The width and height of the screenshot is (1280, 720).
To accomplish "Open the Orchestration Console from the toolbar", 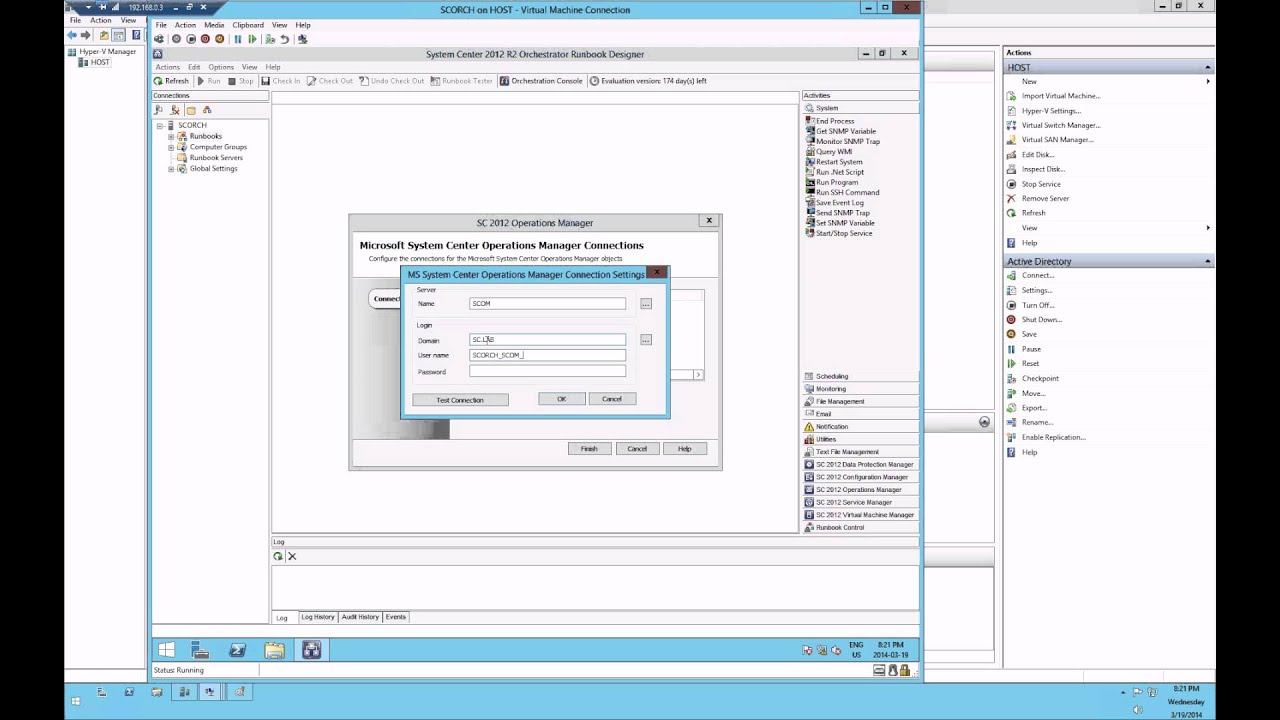I will pyautogui.click(x=541, y=81).
